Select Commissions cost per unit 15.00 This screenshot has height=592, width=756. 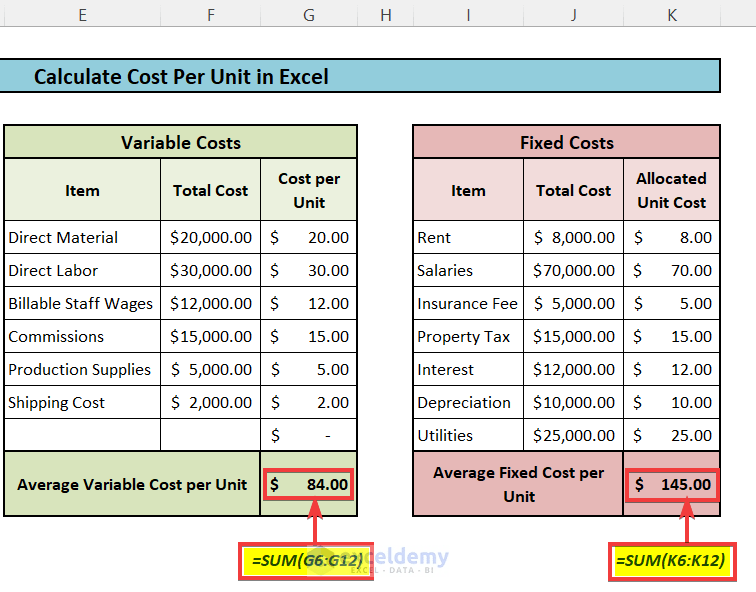[309, 336]
